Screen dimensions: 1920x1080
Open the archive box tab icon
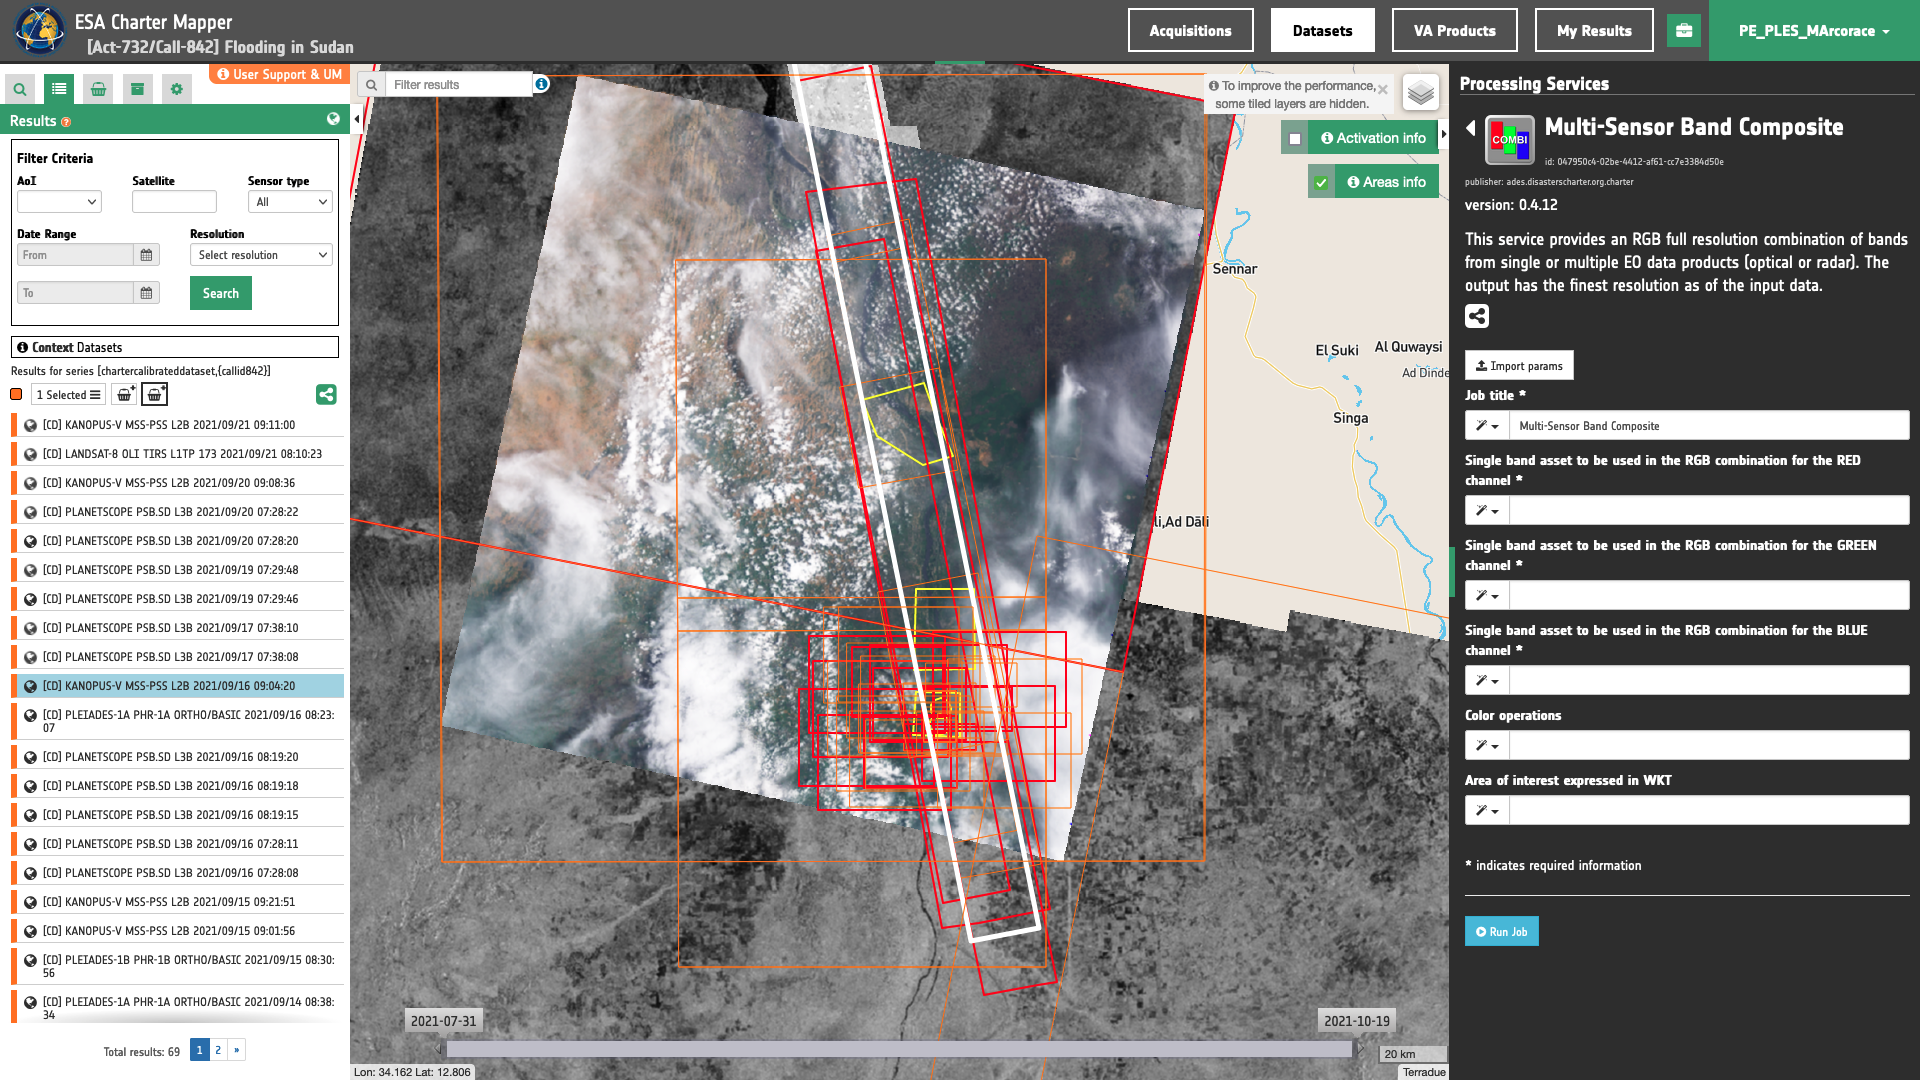pos(137,89)
